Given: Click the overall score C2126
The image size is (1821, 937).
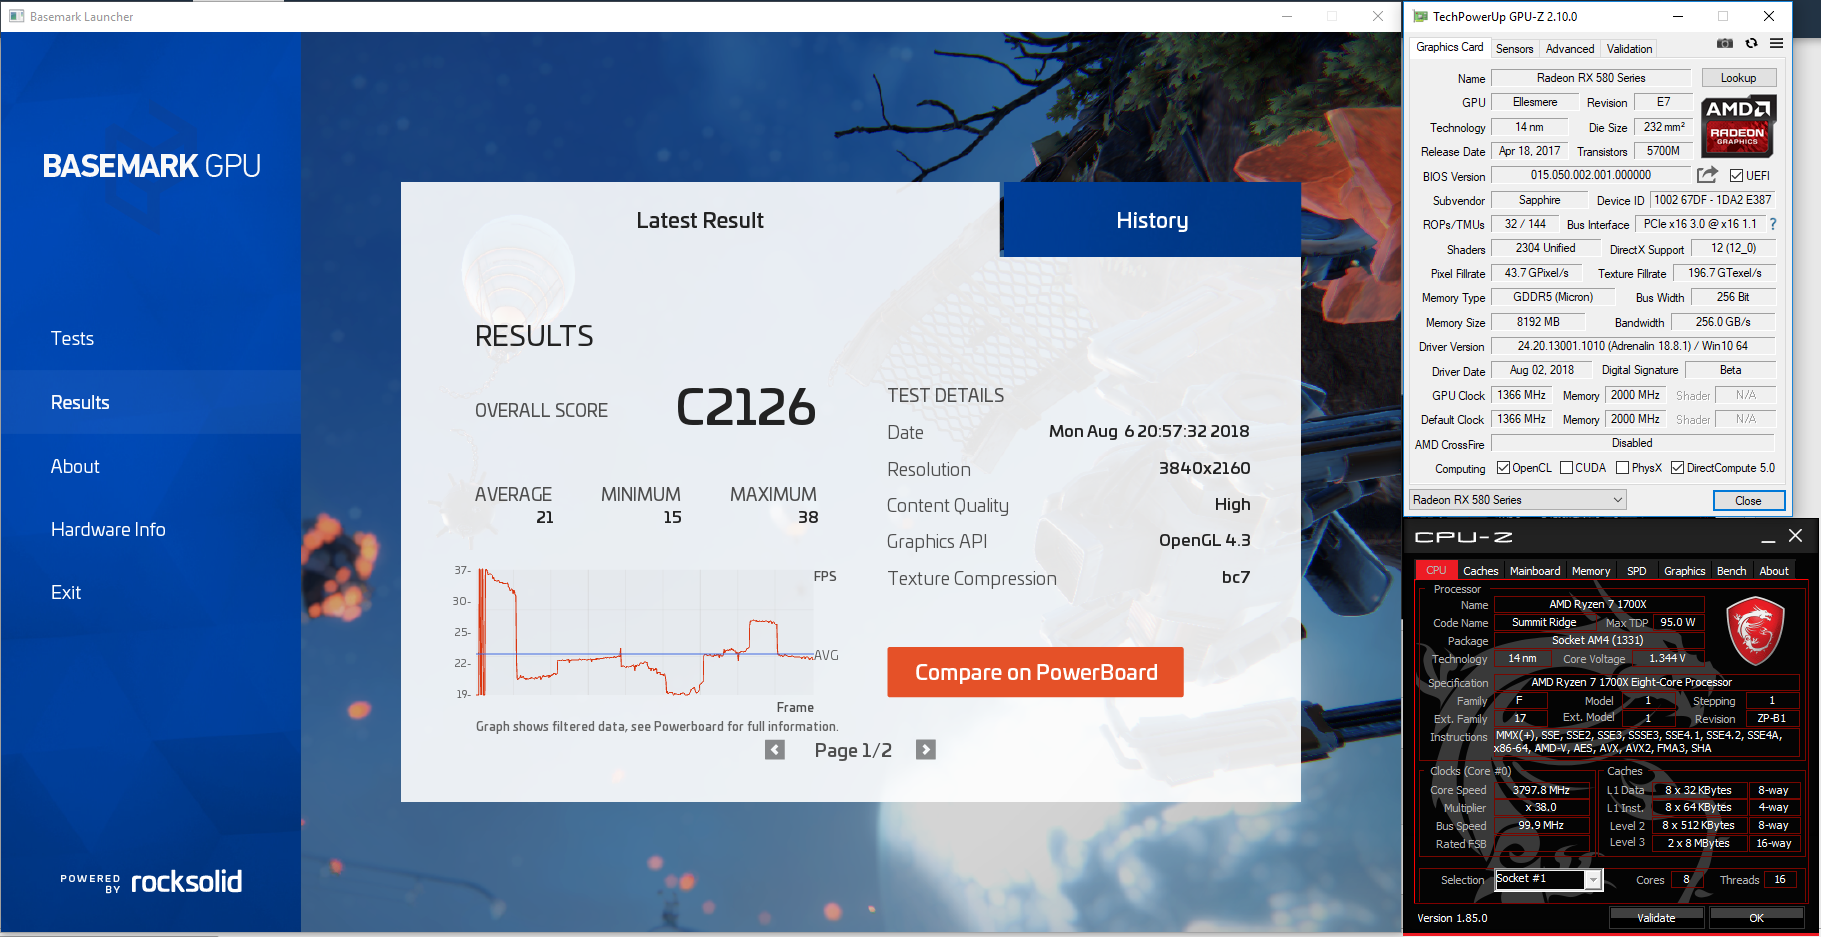Looking at the screenshot, I should point(746,407).
